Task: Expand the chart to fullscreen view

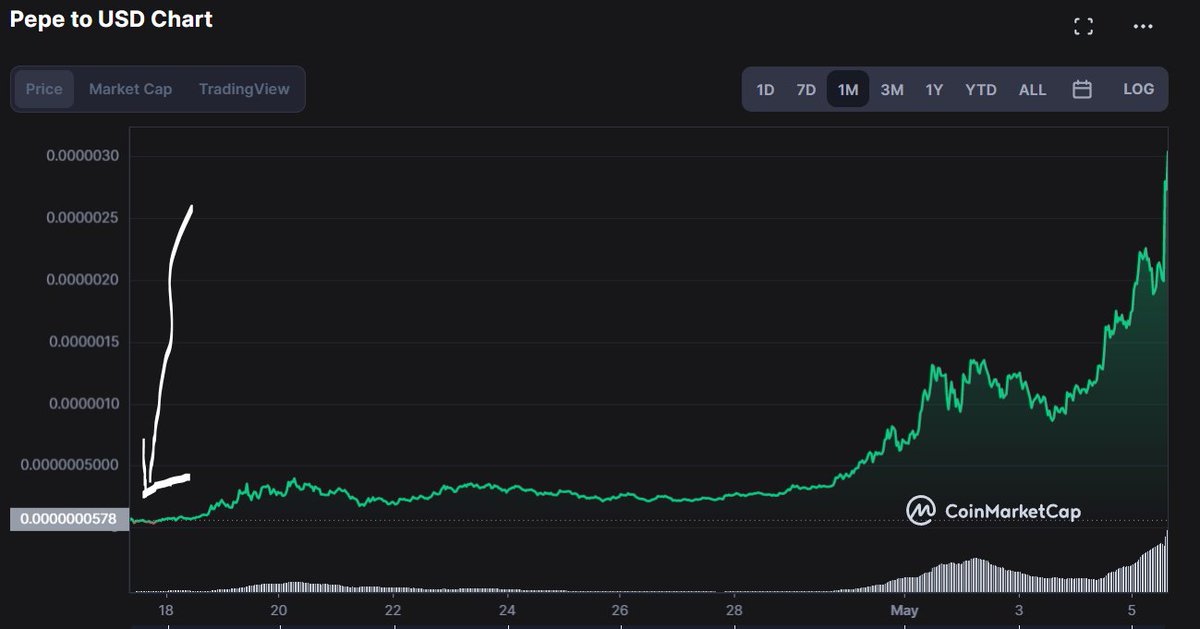Action: pyautogui.click(x=1083, y=26)
